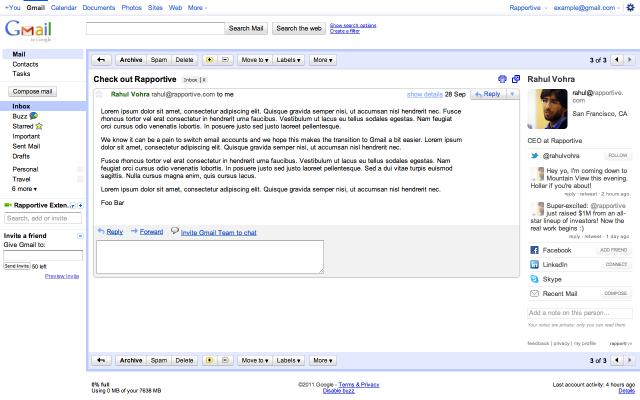Click the Facebook icon in sidebar
This screenshot has height=400, width=640.
[x=534, y=250]
